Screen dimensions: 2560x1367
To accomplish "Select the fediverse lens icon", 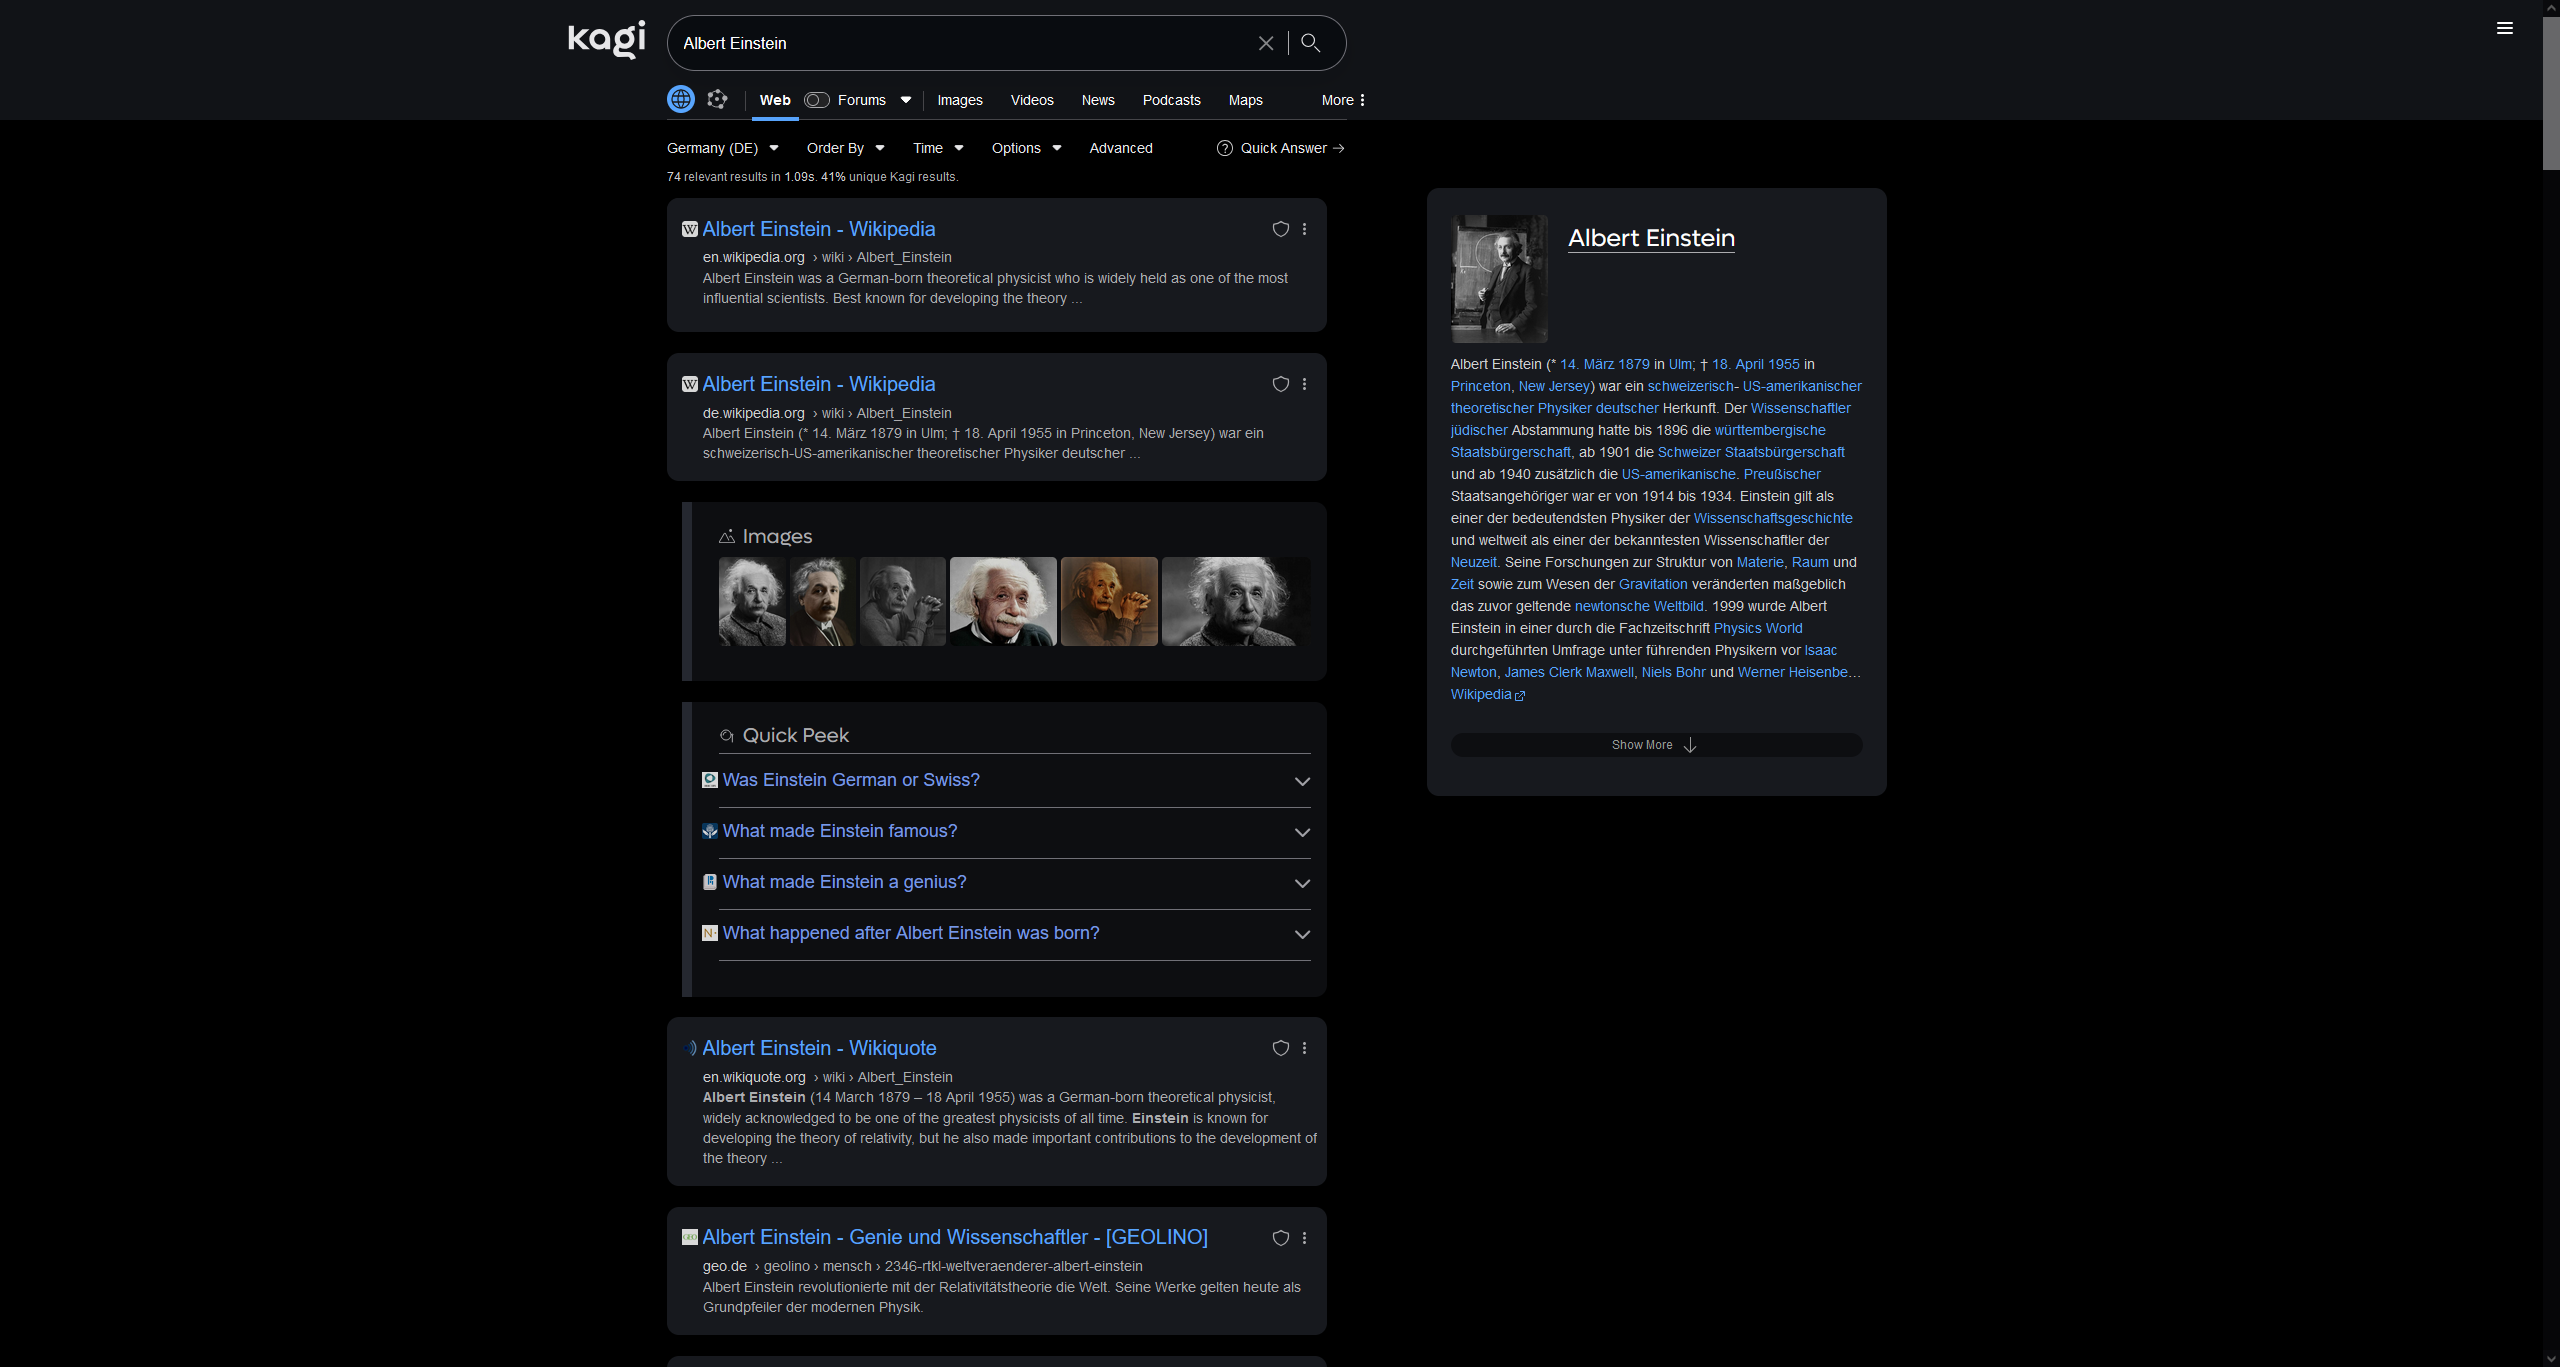I will coord(717,99).
